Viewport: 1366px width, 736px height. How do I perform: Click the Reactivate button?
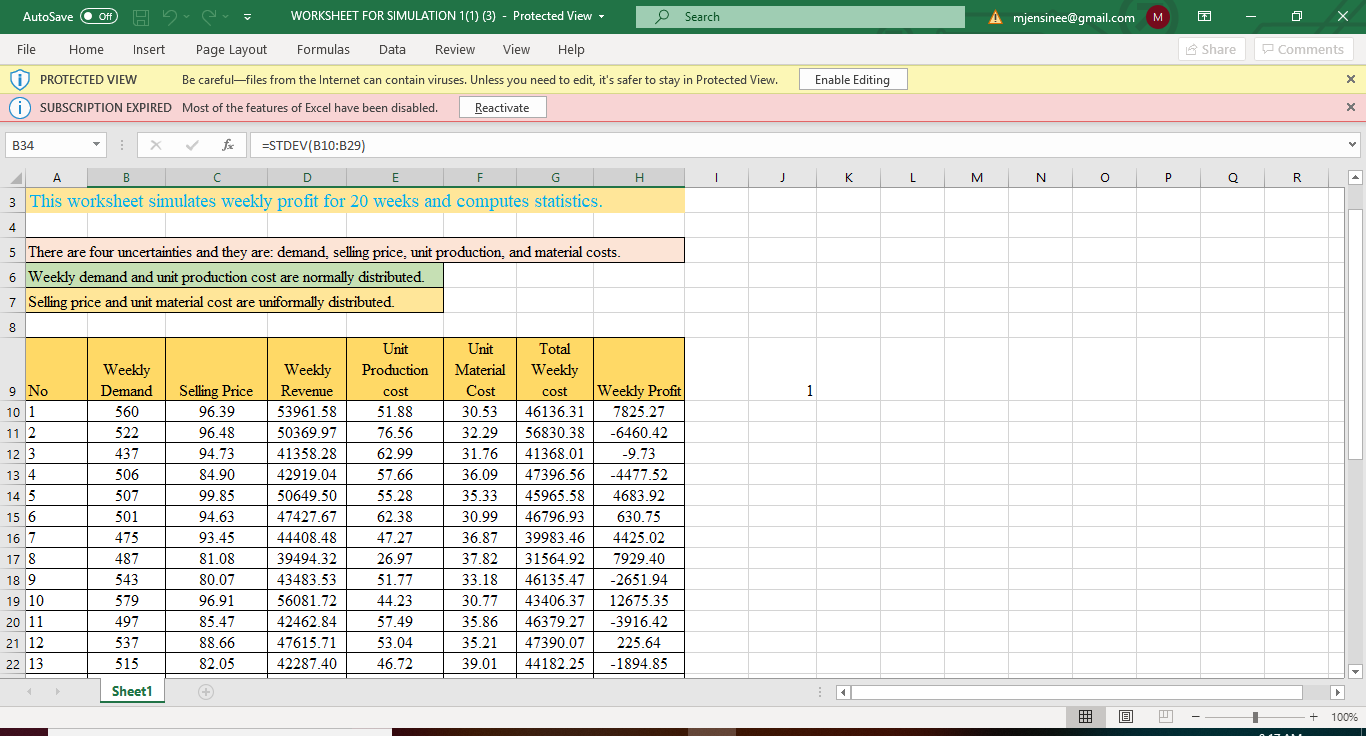(x=502, y=108)
